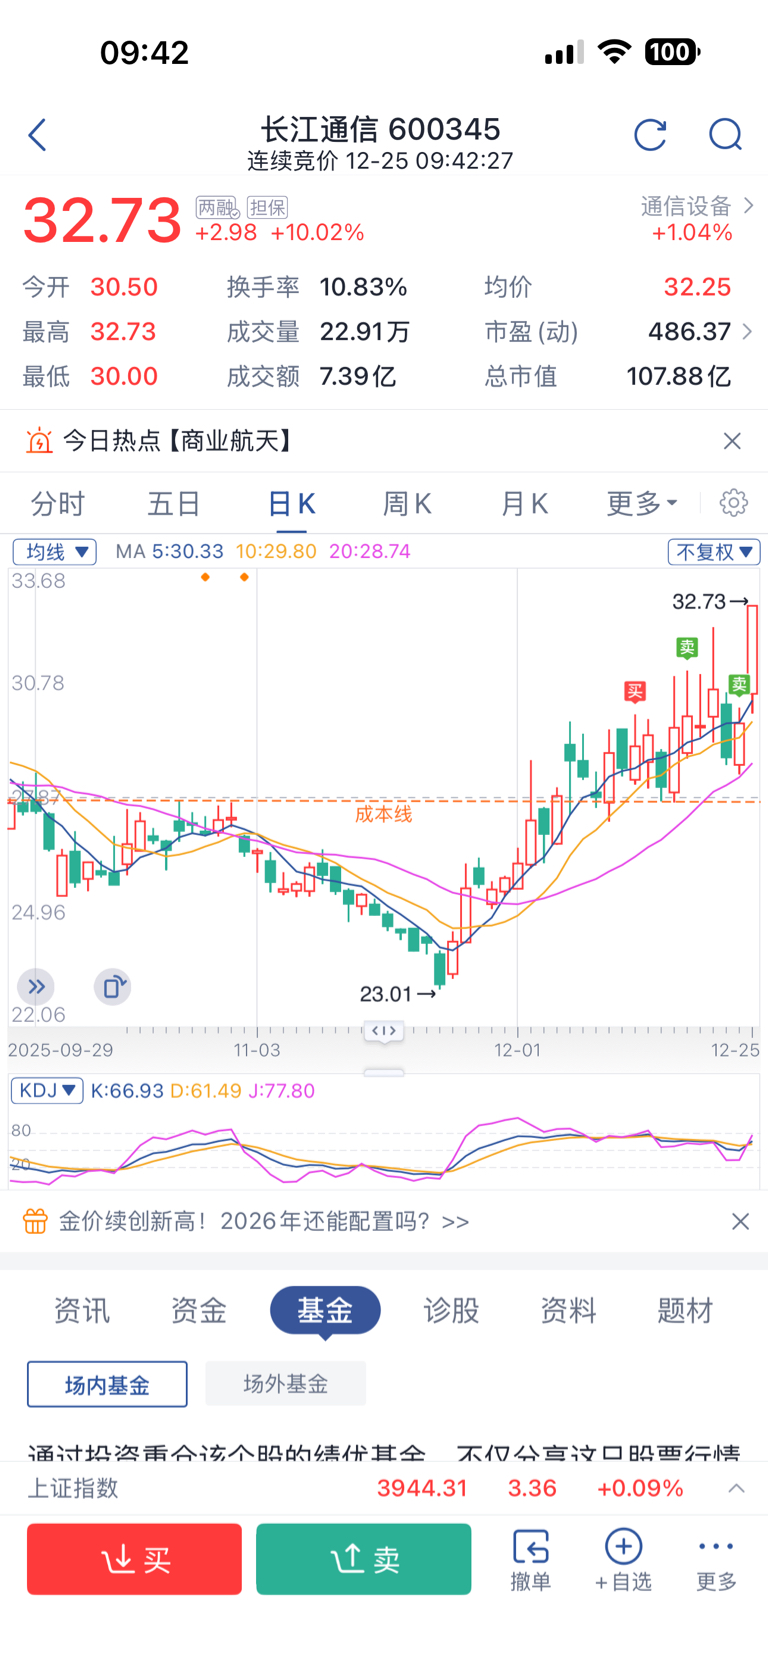Viewport: 768px width, 1665px height.
Task: Open the 资料 tab
Action: point(568,1310)
